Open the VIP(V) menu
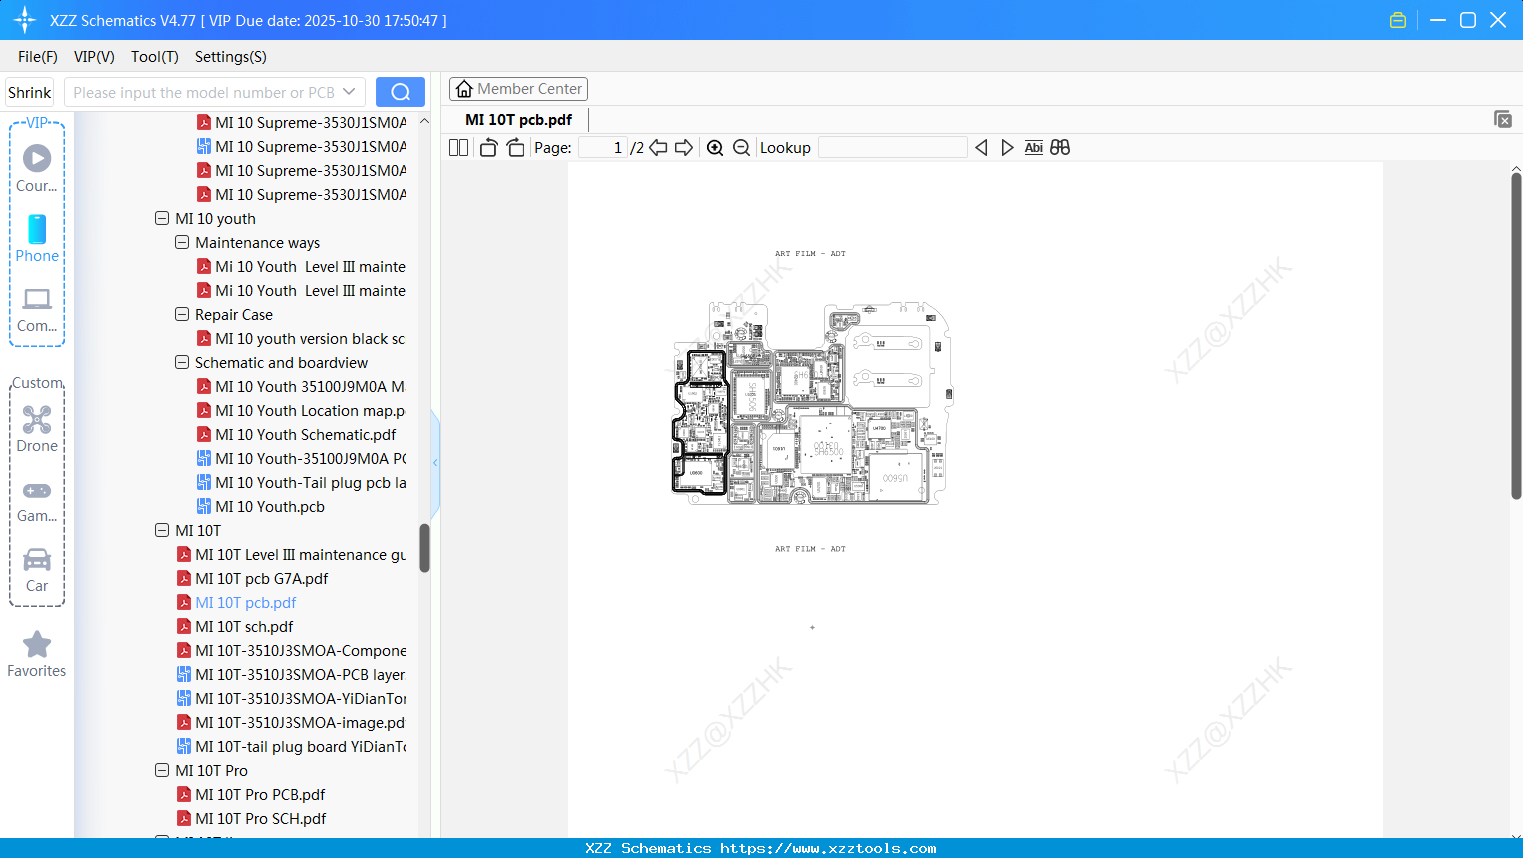This screenshot has height=858, width=1523. click(94, 57)
